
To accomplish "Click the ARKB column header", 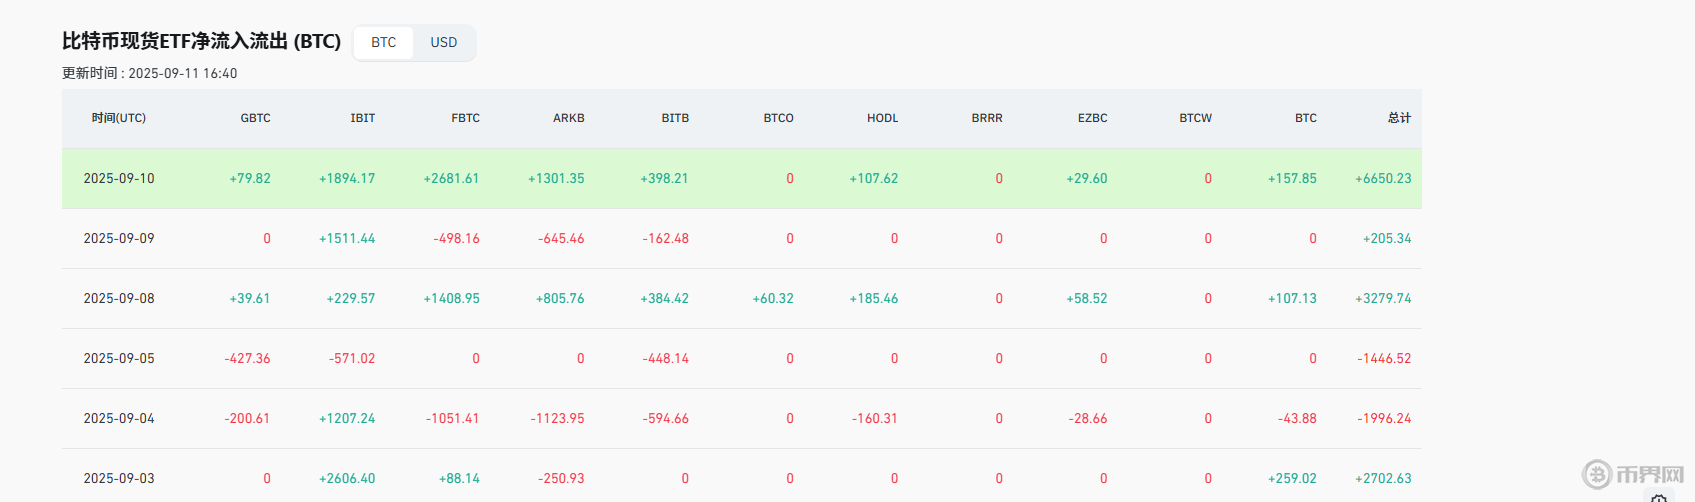I will 568,118.
